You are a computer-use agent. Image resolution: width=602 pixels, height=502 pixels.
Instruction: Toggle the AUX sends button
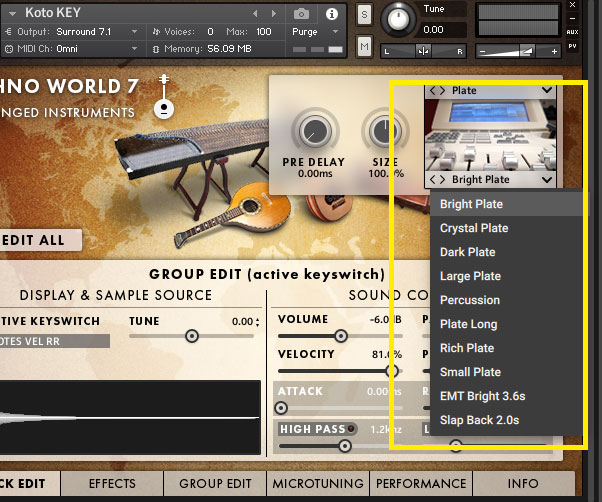[x=572, y=32]
